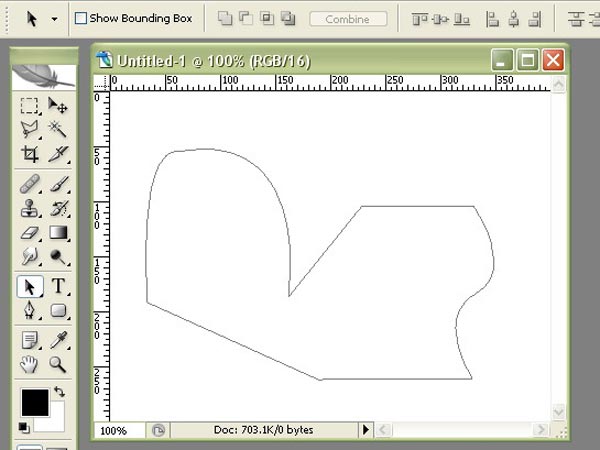
Task: Swap foreground and background colors
Action: pos(59,391)
